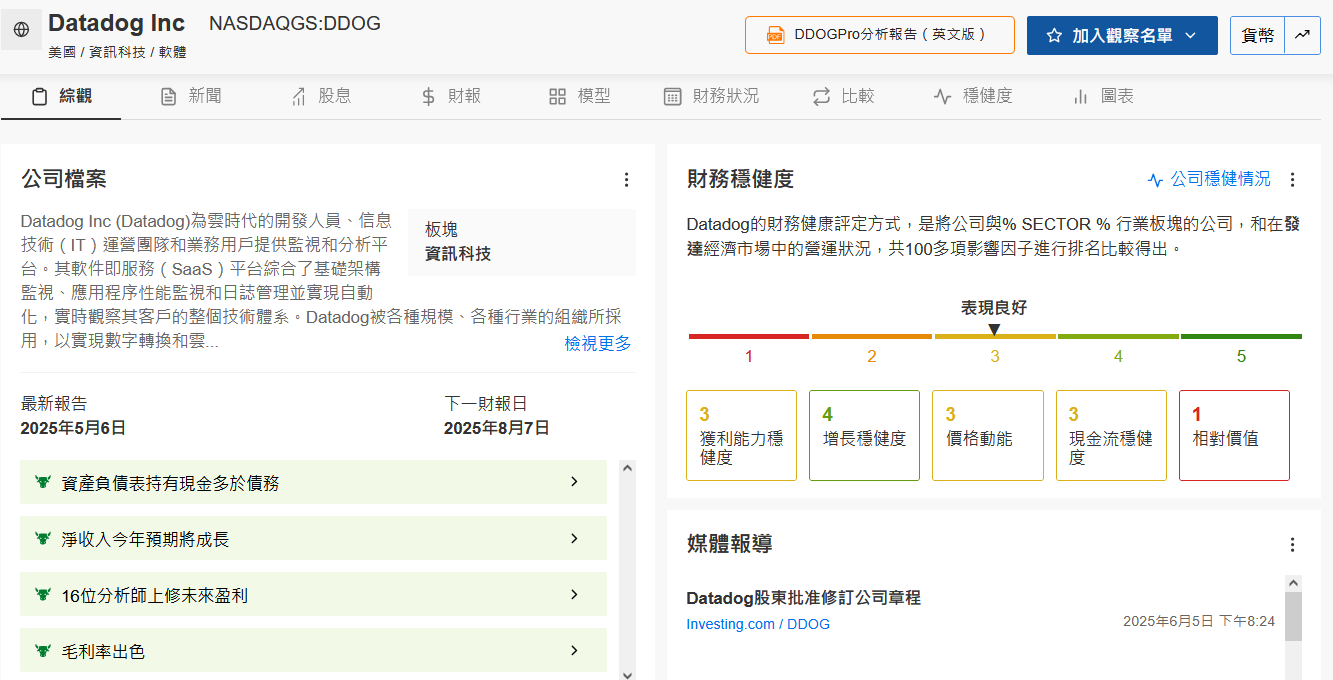
Task: Click the 檢視更多 link
Action: (x=598, y=343)
